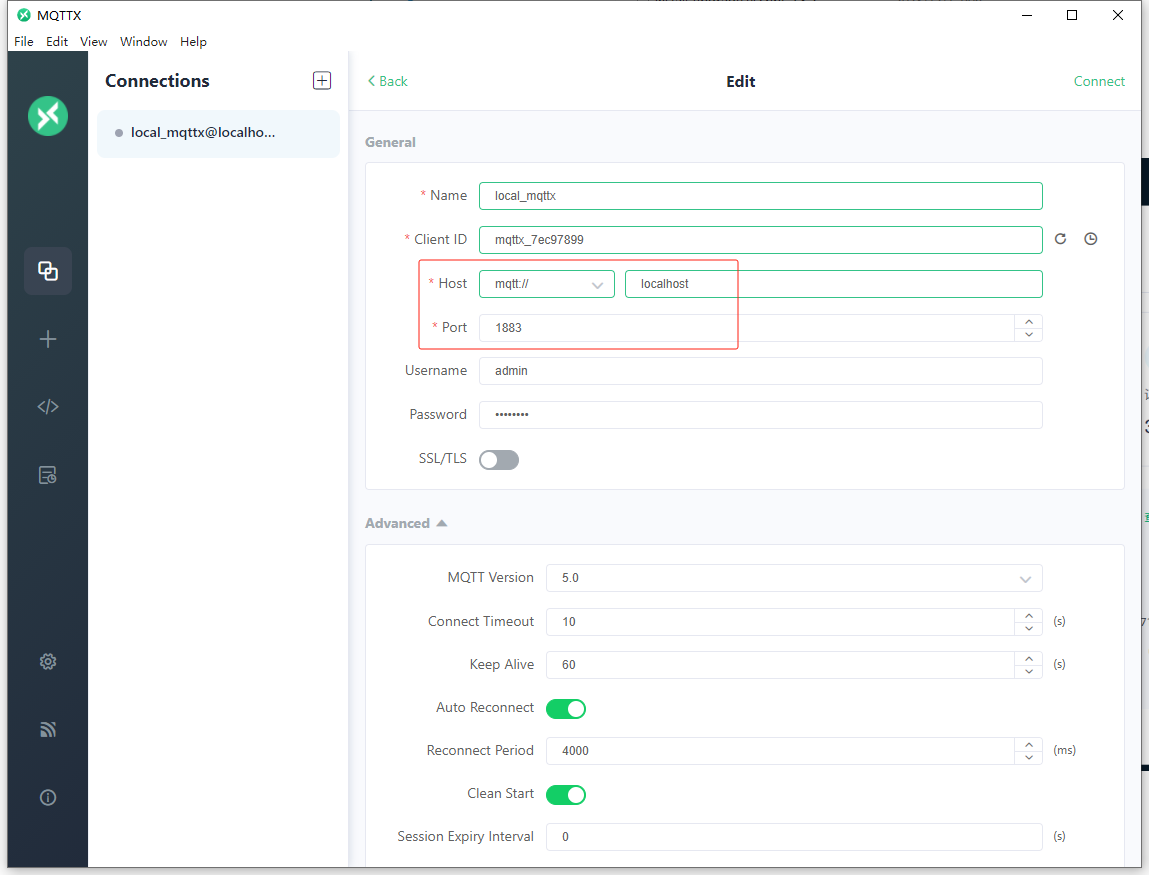Click the Keep Alive input field
The width and height of the screenshot is (1149, 875).
point(780,665)
